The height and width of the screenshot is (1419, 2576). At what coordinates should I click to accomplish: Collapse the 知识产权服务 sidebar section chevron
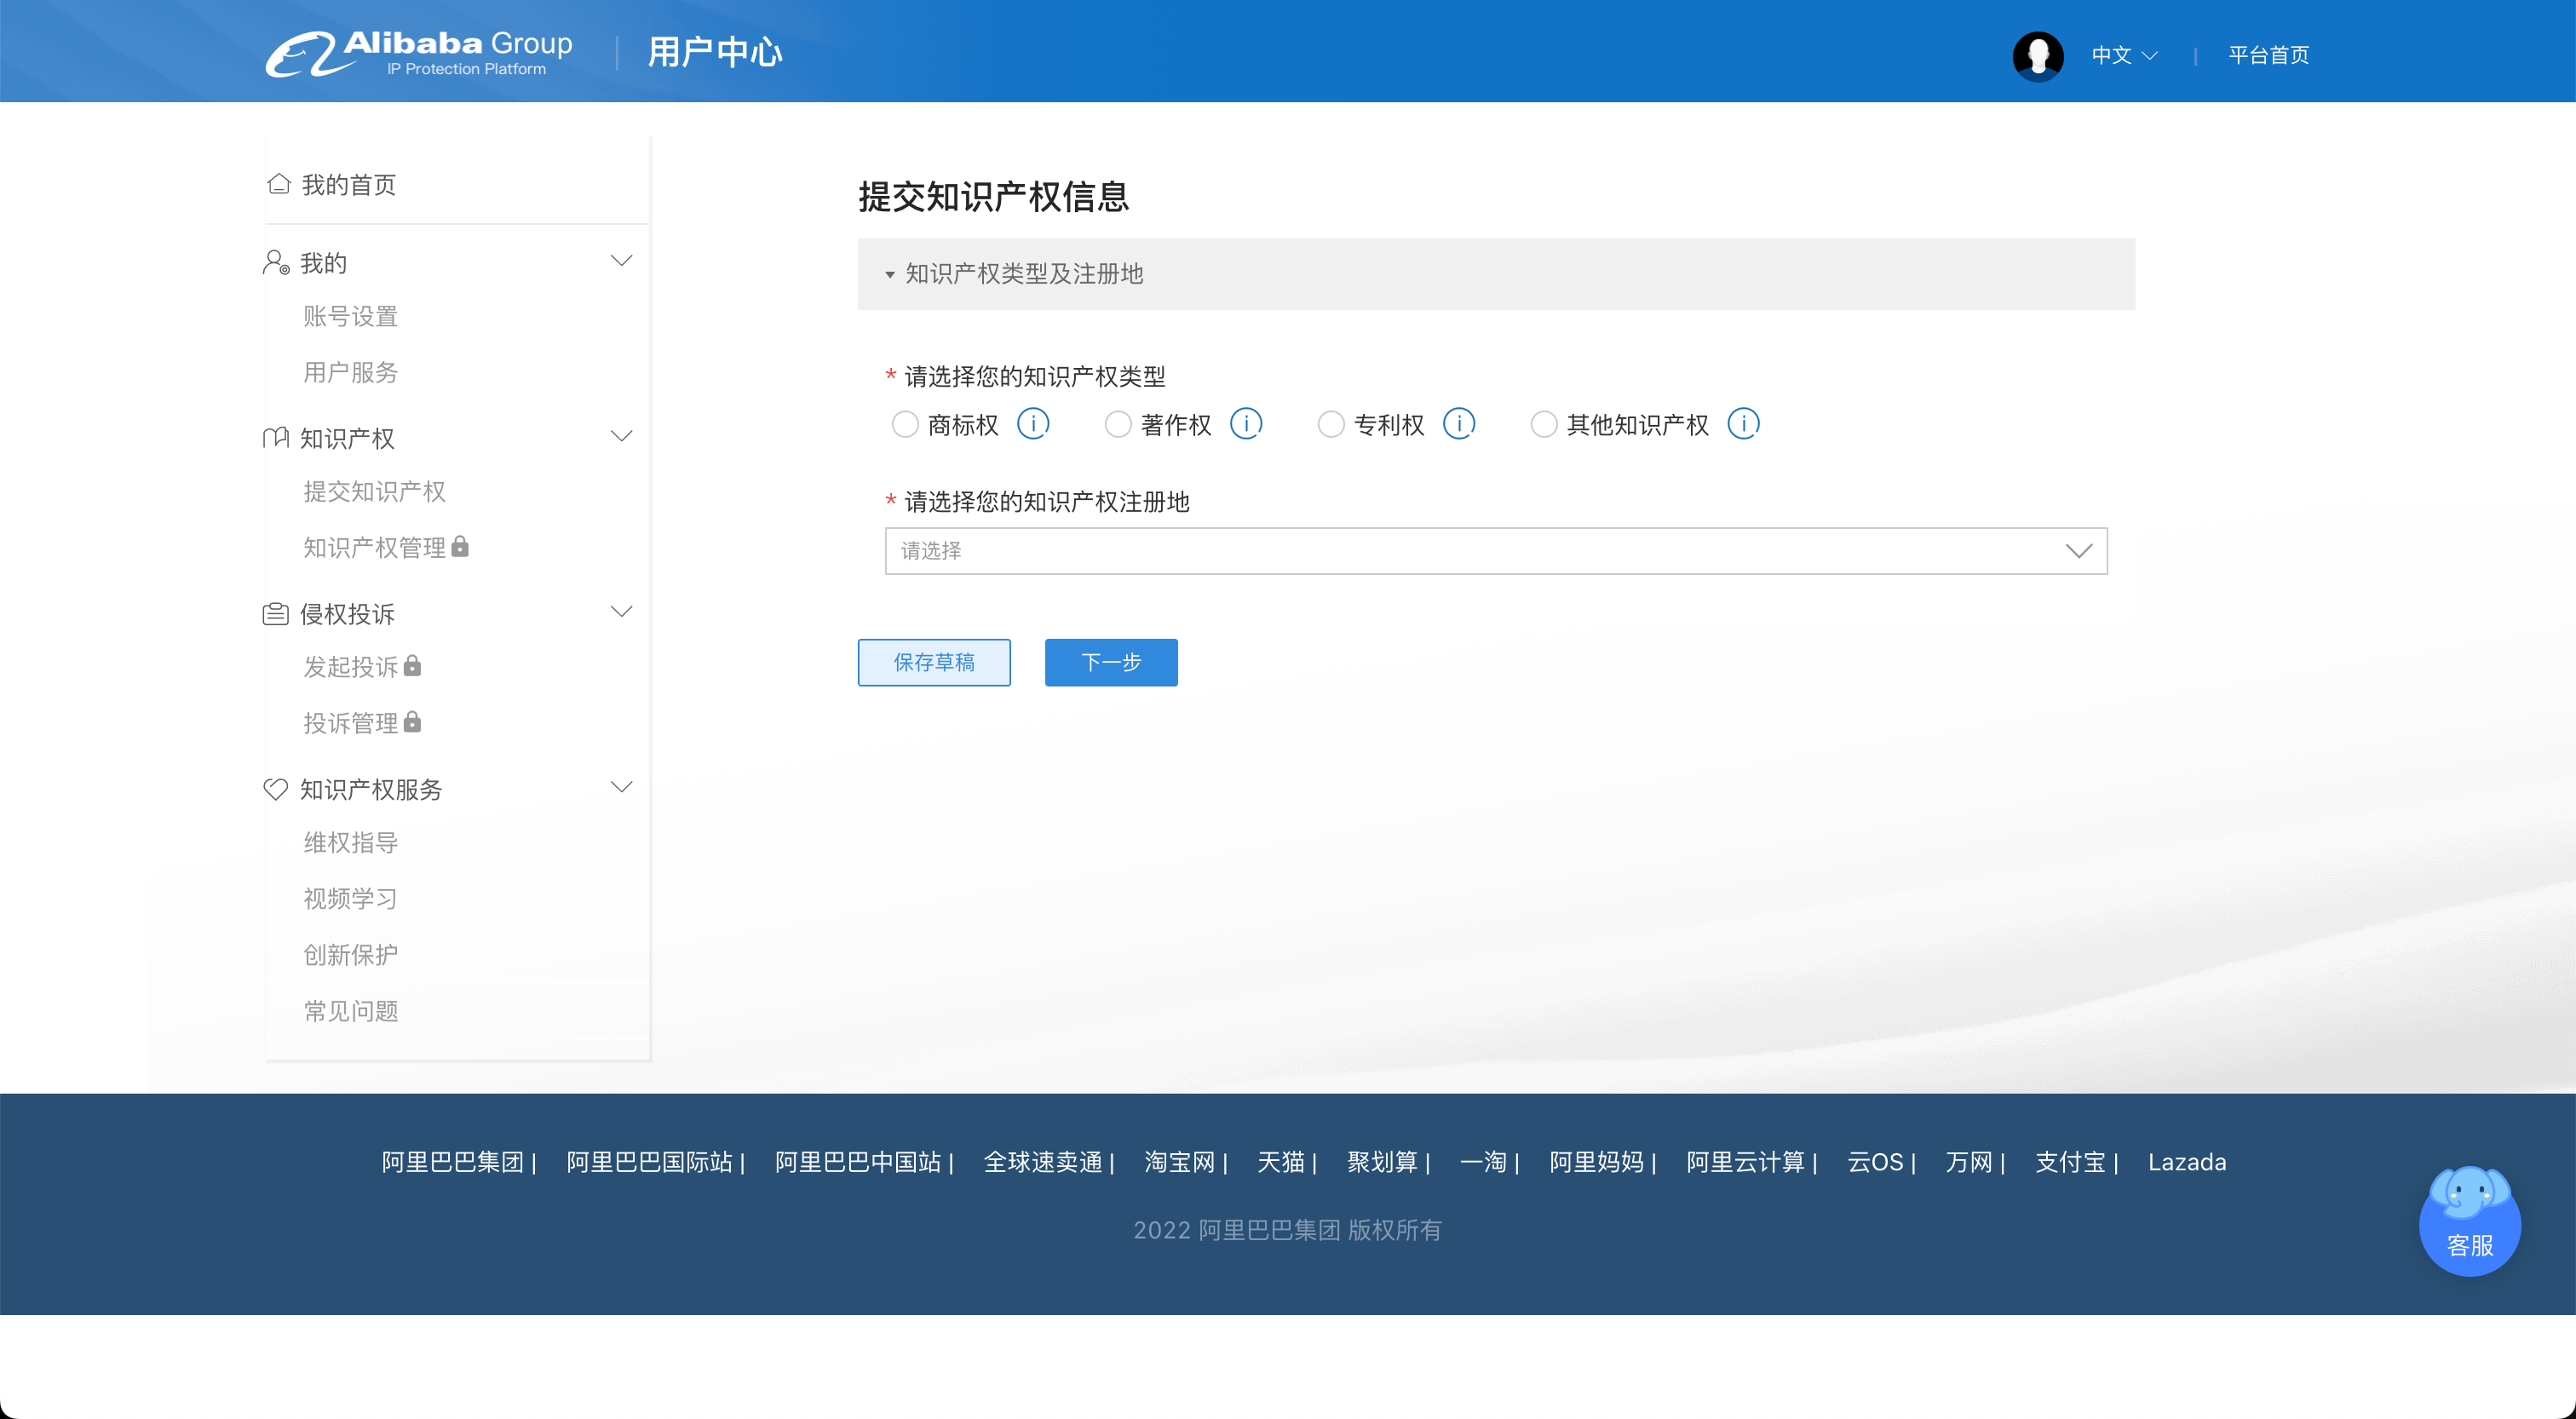621,787
